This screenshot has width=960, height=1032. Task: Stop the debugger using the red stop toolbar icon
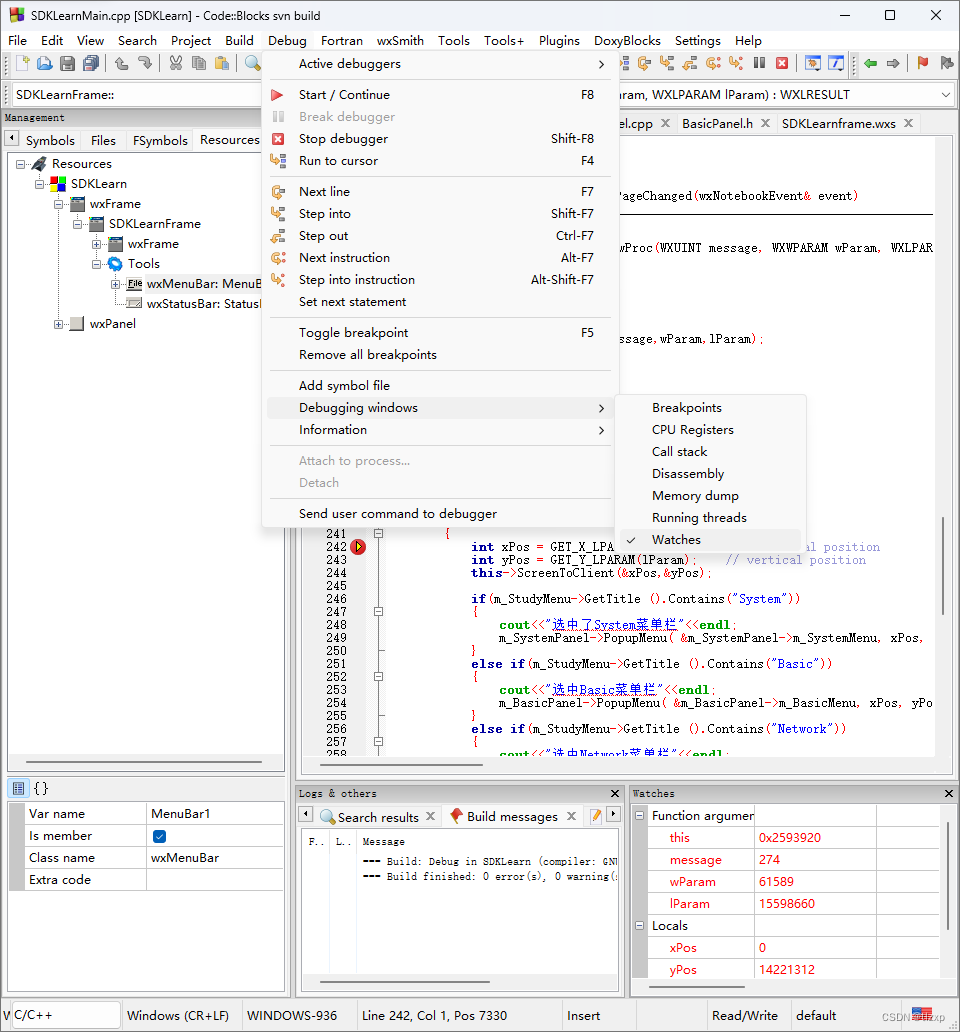click(x=782, y=63)
